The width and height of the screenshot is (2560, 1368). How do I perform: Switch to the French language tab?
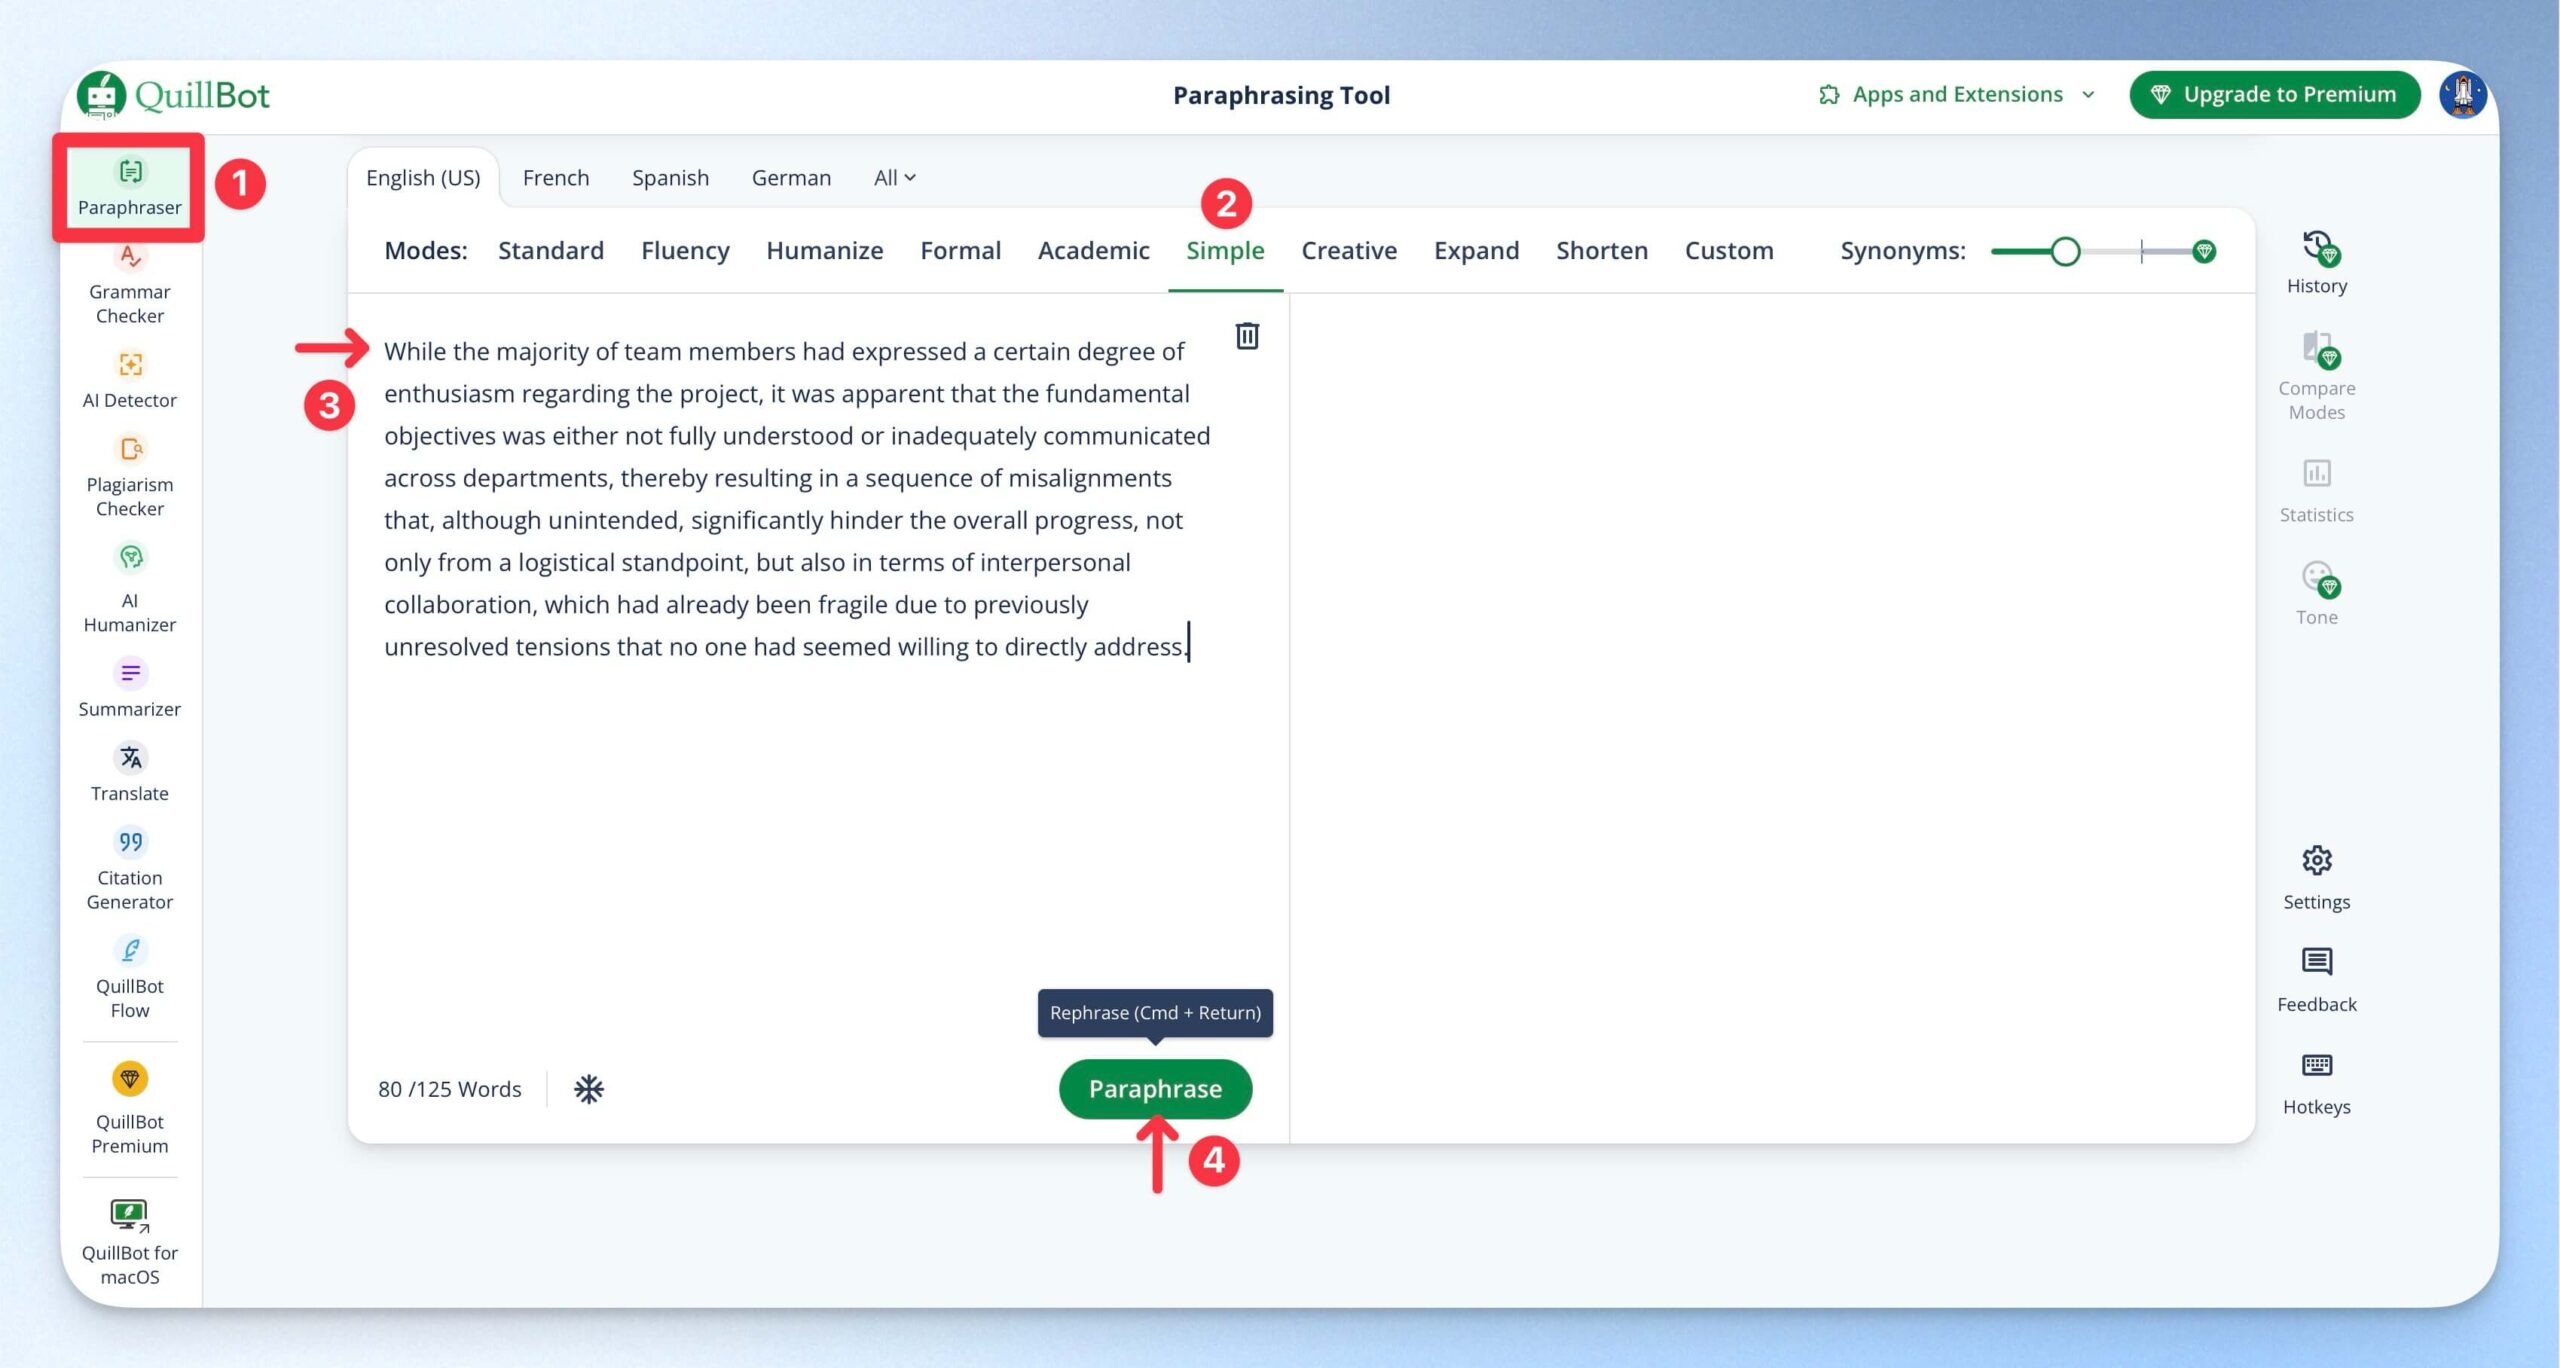556,178
